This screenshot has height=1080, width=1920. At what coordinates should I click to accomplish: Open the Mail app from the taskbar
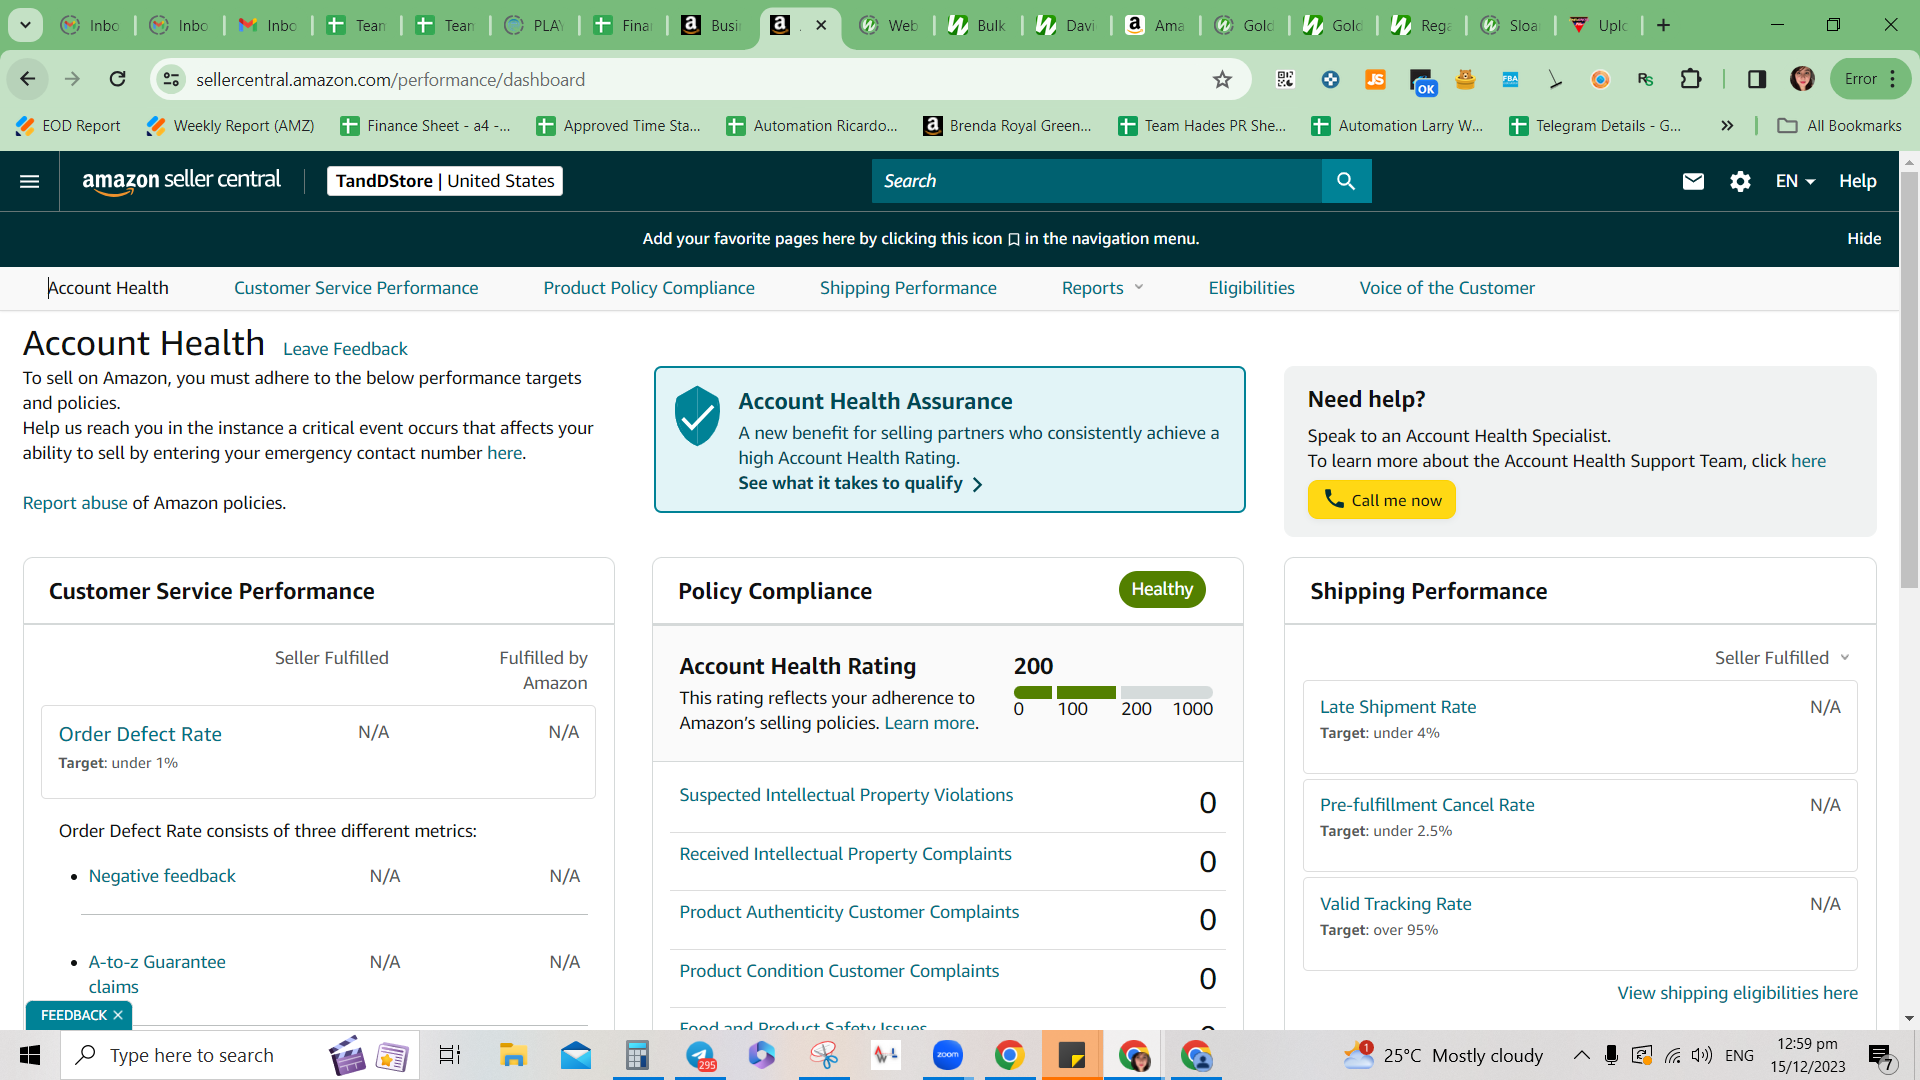click(575, 1055)
